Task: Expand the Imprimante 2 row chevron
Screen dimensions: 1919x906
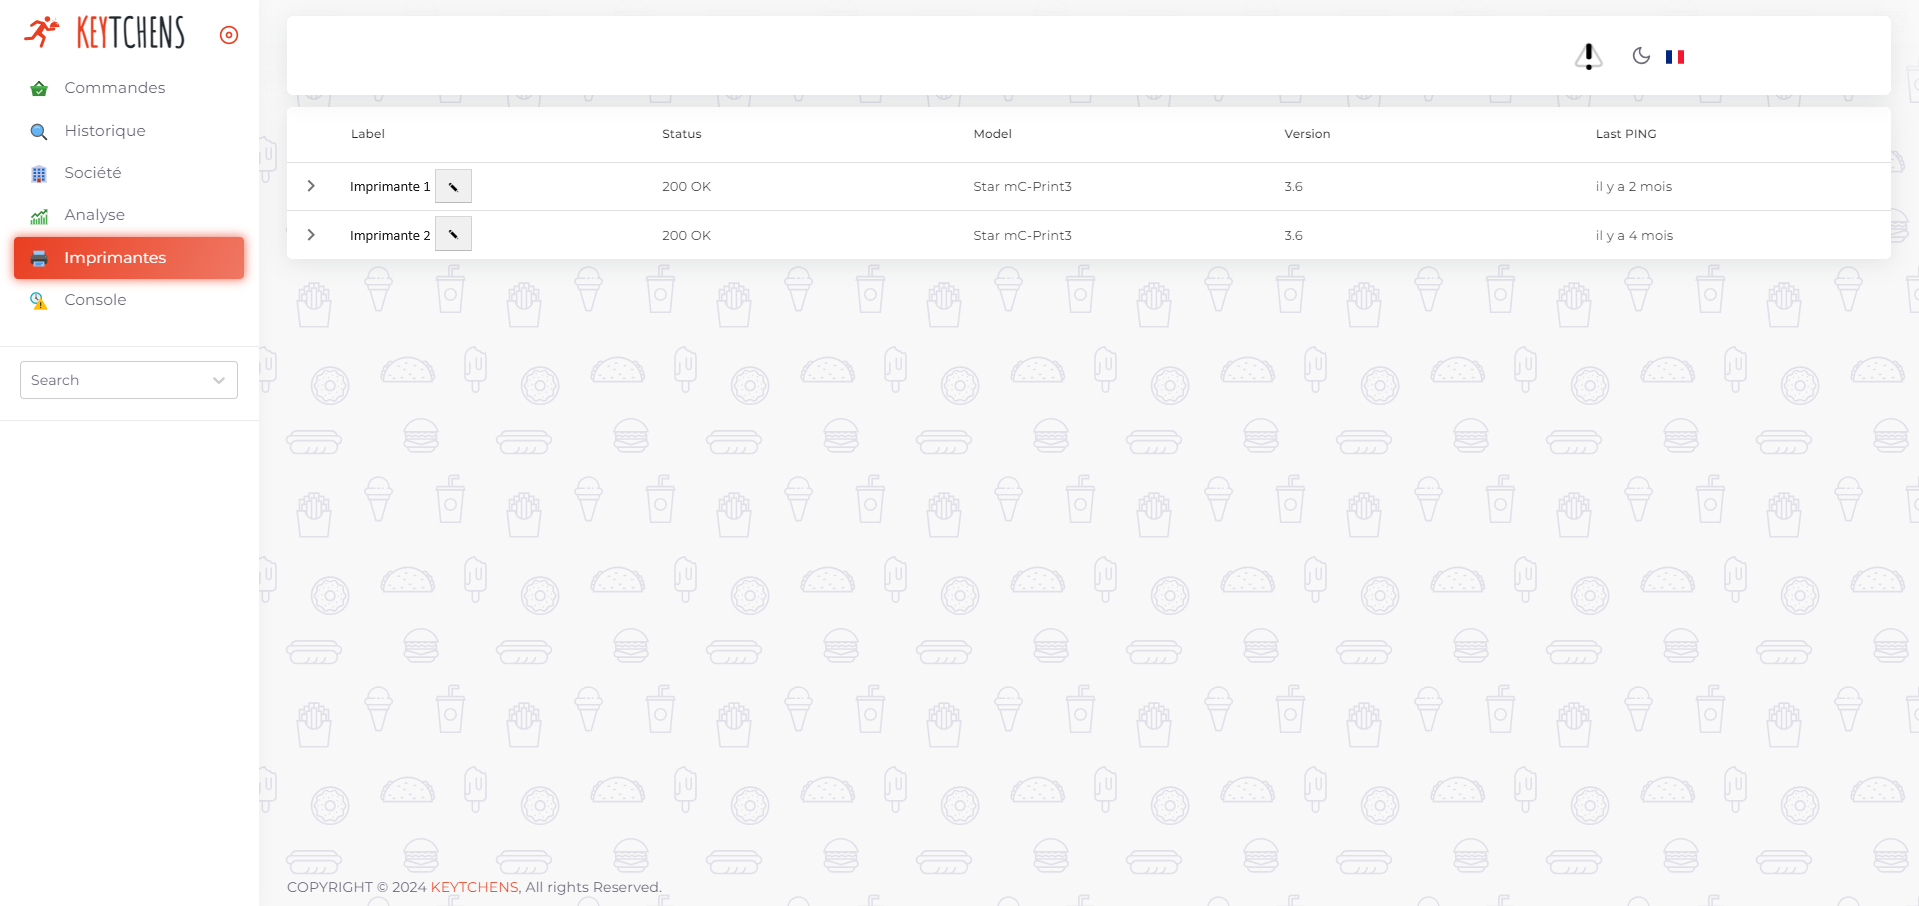Action: [x=311, y=235]
